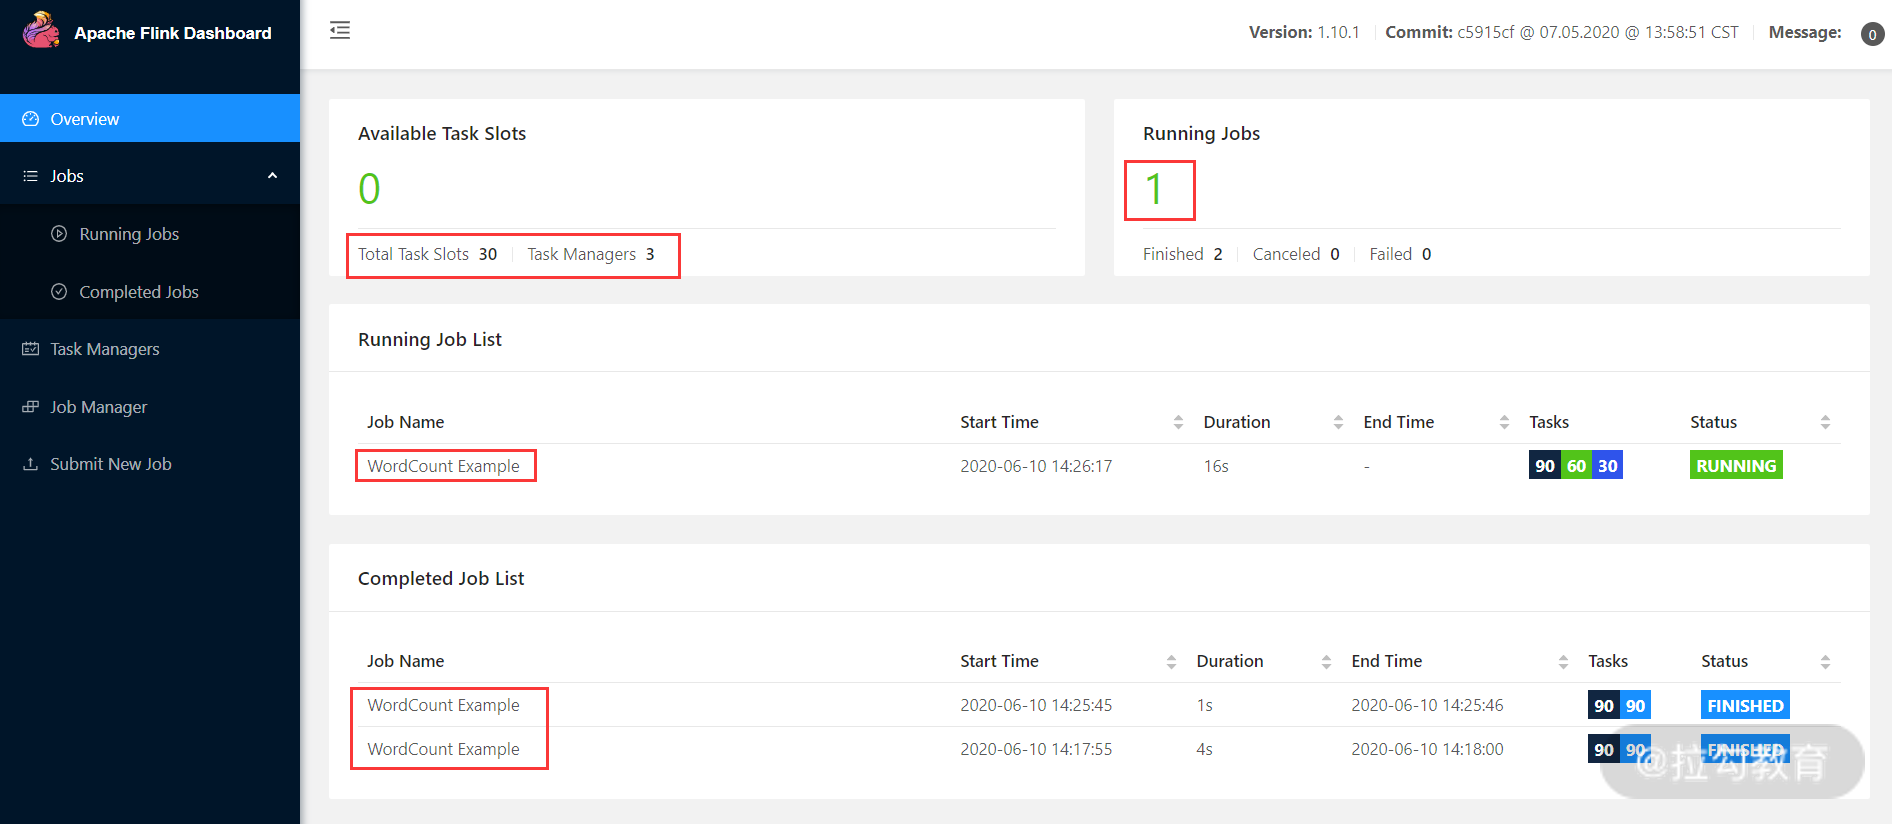This screenshot has height=824, width=1892.
Task: Toggle the sidebar collapse icon
Action: 340,30
